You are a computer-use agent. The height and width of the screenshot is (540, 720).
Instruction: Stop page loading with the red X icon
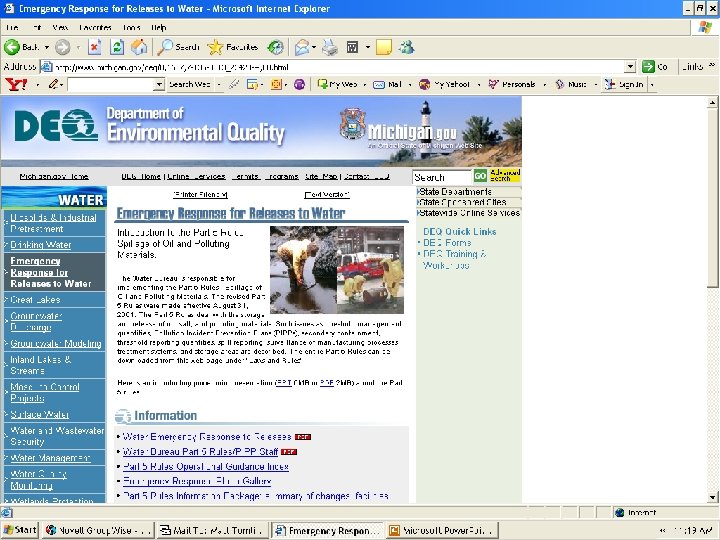(x=94, y=47)
